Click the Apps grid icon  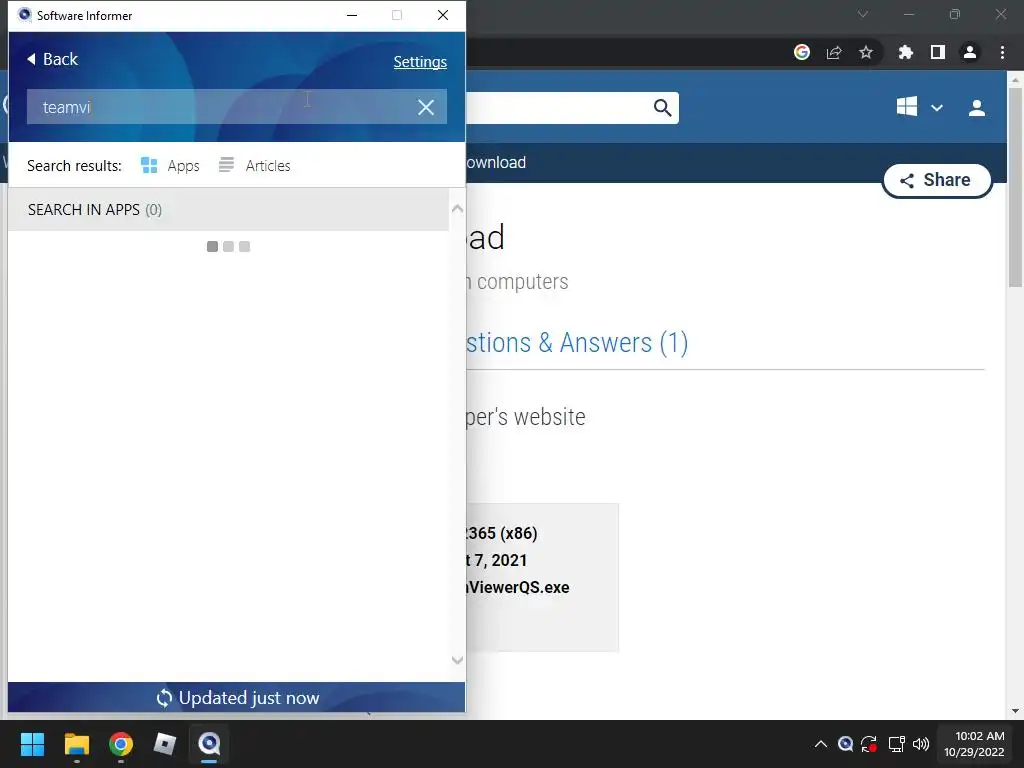pyautogui.click(x=149, y=165)
